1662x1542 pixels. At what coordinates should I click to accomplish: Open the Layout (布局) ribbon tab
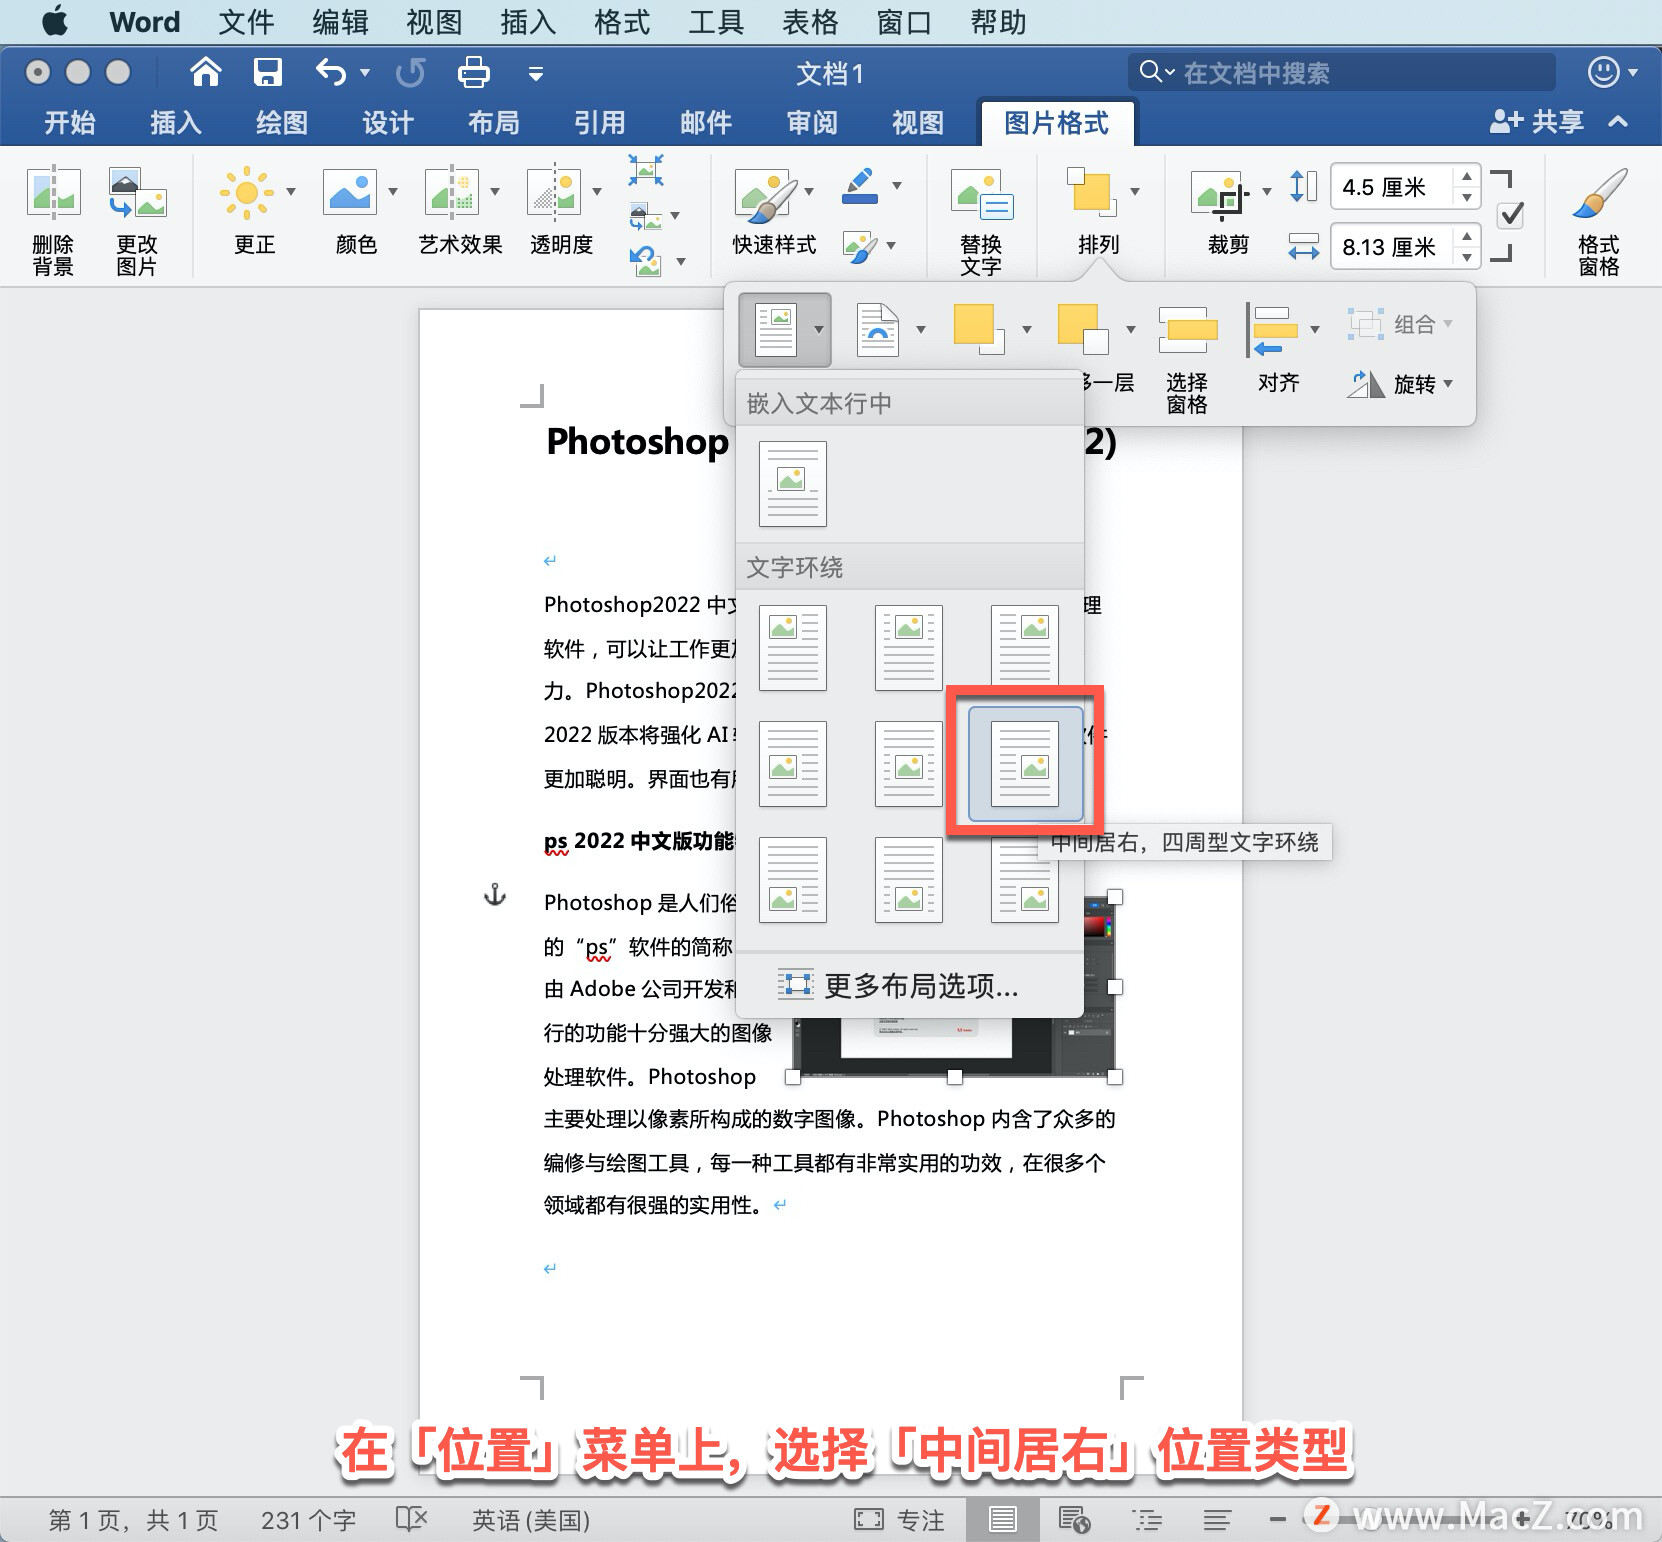[x=494, y=123]
